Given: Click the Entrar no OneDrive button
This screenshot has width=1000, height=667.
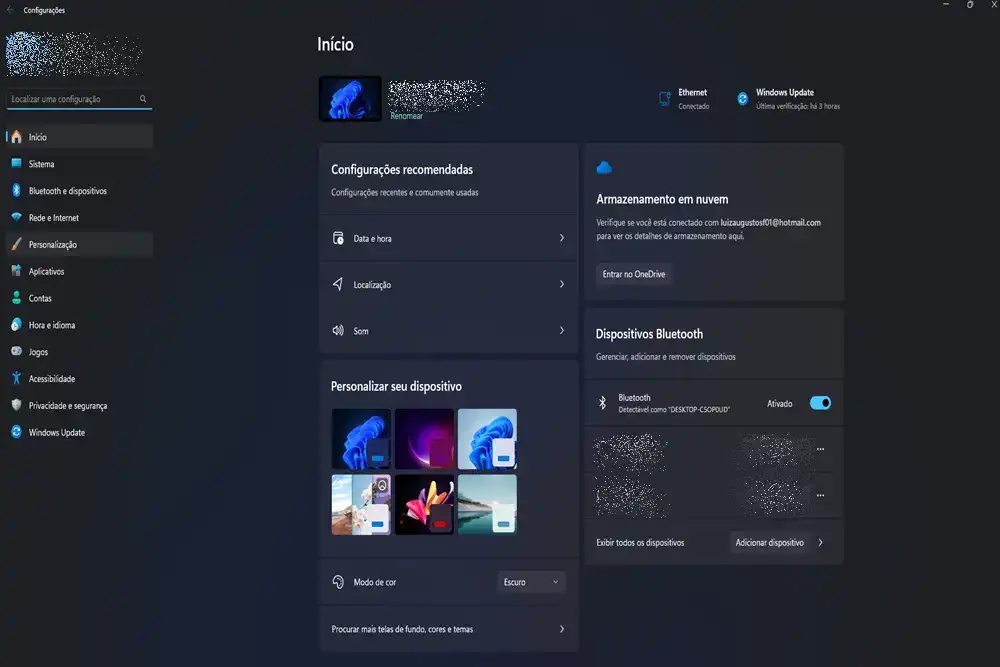Looking at the screenshot, I should pos(634,274).
